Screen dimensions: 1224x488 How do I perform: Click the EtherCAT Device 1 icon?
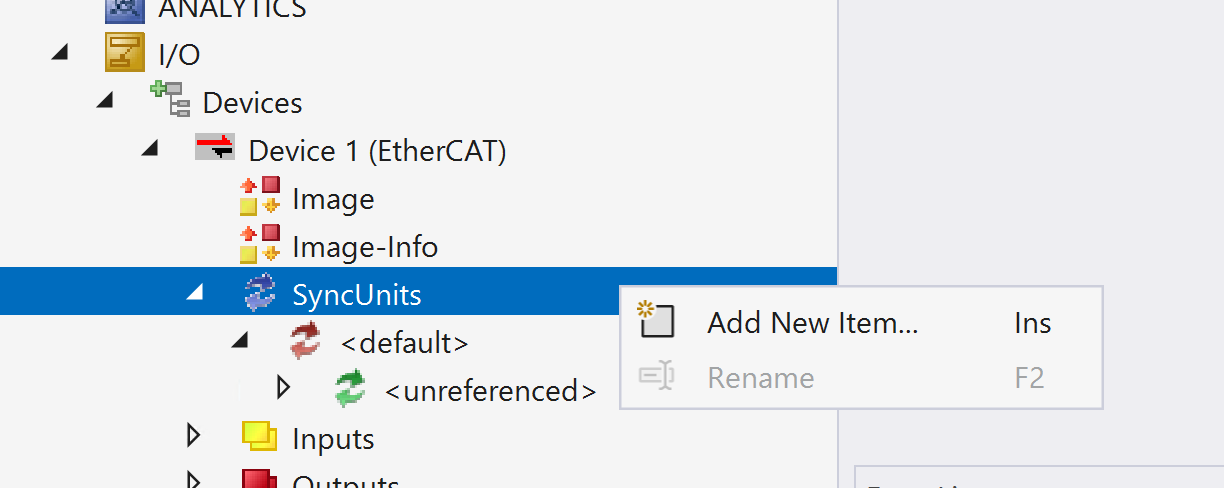click(x=215, y=148)
